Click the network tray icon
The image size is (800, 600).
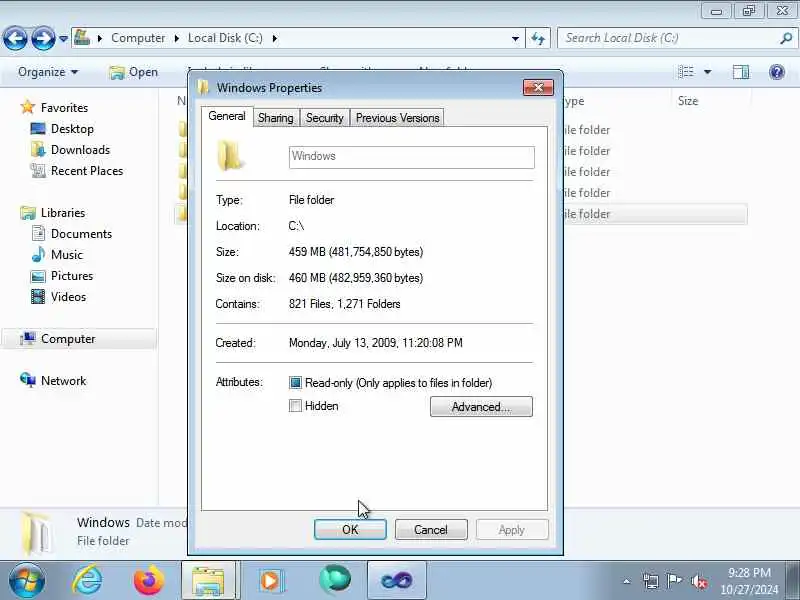point(651,581)
